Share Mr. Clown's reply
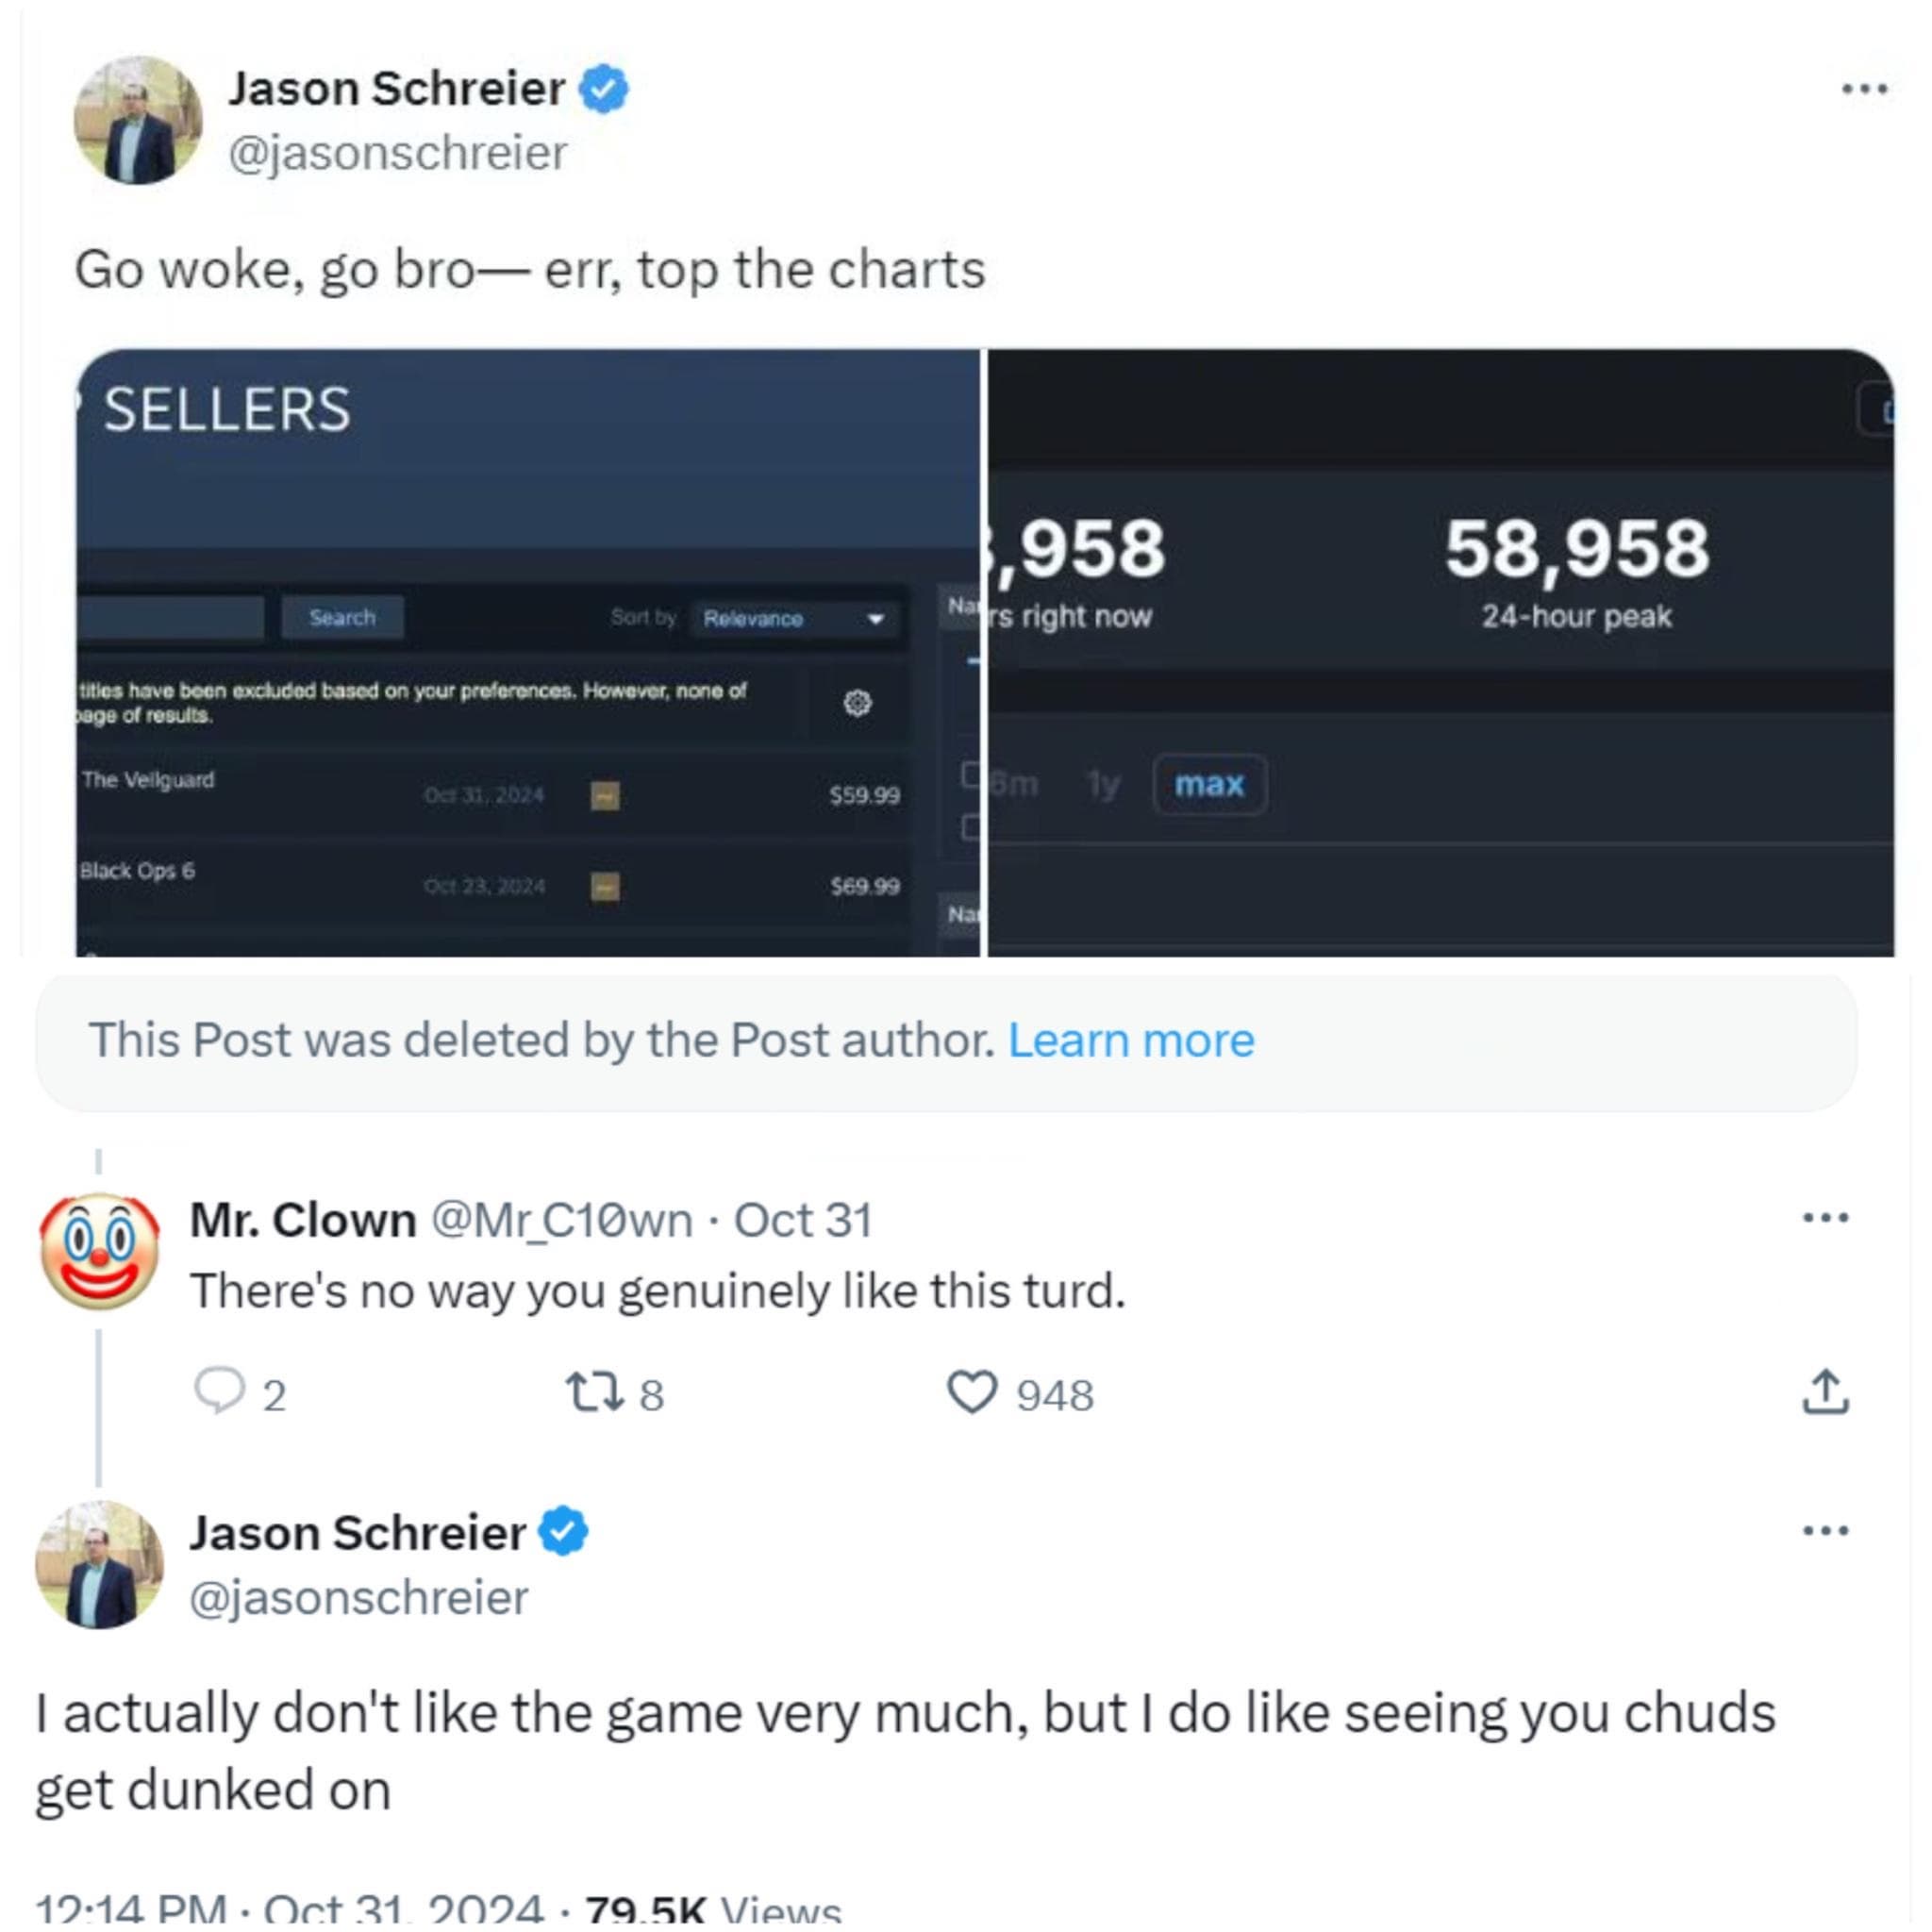The width and height of the screenshot is (1932, 1932). tap(1825, 1392)
